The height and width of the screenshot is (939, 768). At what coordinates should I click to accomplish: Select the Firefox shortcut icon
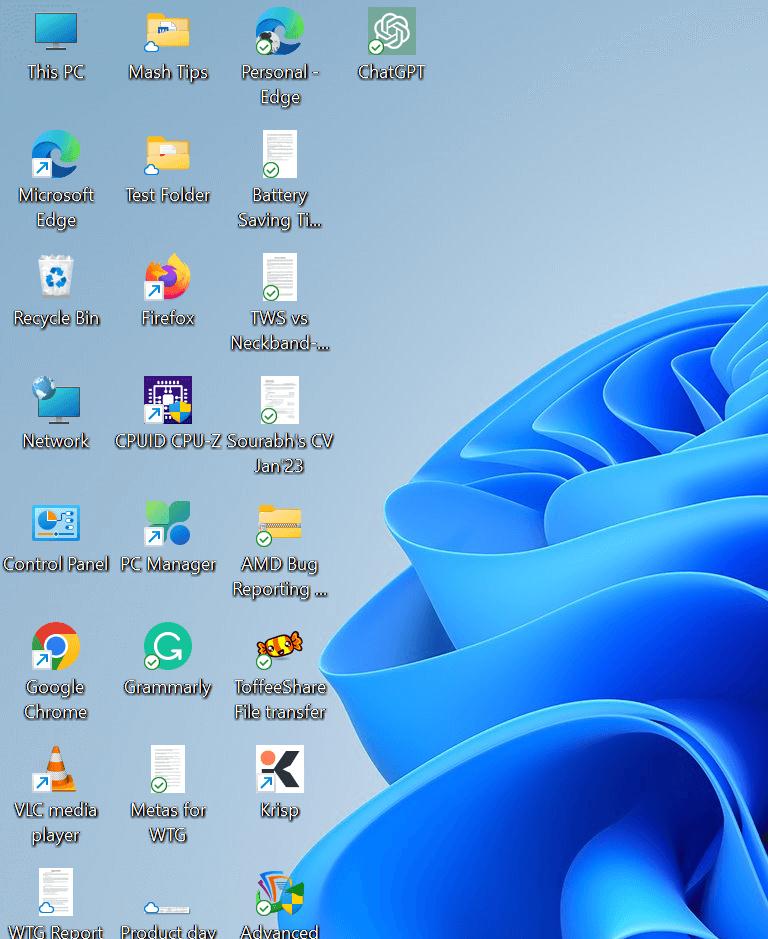click(x=168, y=278)
